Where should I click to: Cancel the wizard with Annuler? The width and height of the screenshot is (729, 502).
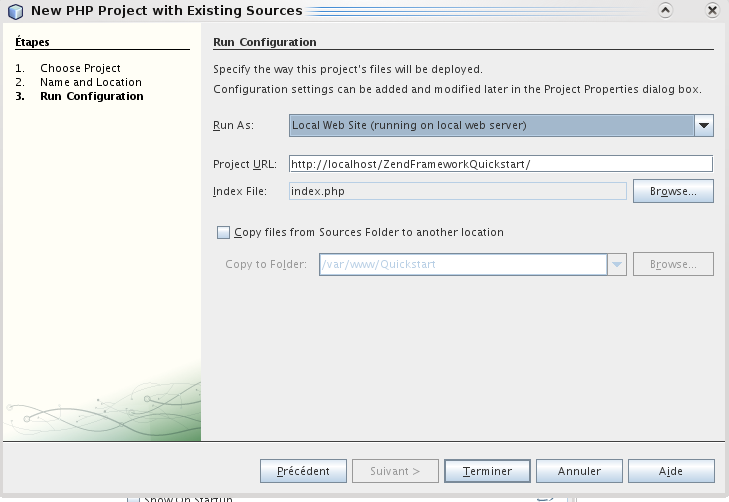click(579, 471)
